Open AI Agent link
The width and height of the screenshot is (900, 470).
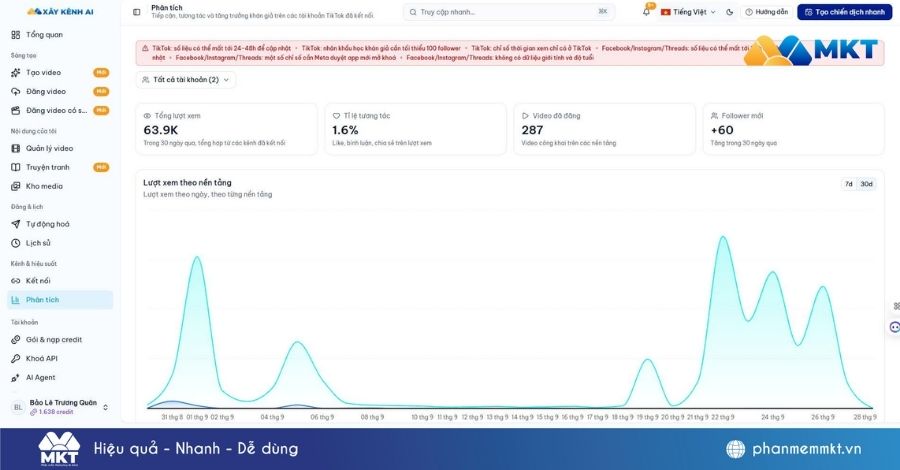coord(60,378)
